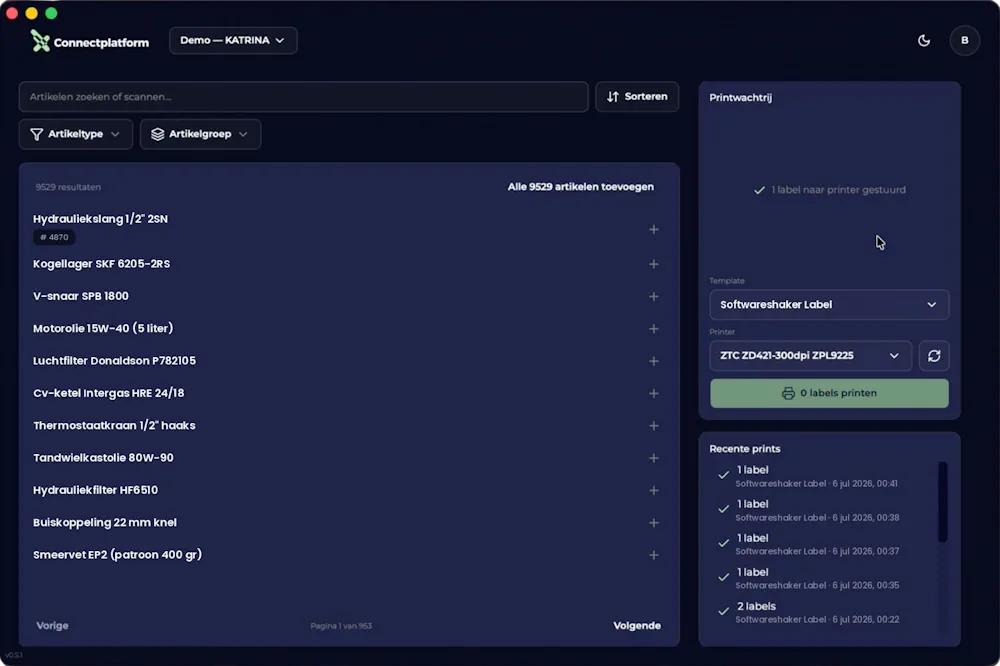
Task: Add Hydrauliekfilter HF6510 with plus icon
Action: coord(654,490)
